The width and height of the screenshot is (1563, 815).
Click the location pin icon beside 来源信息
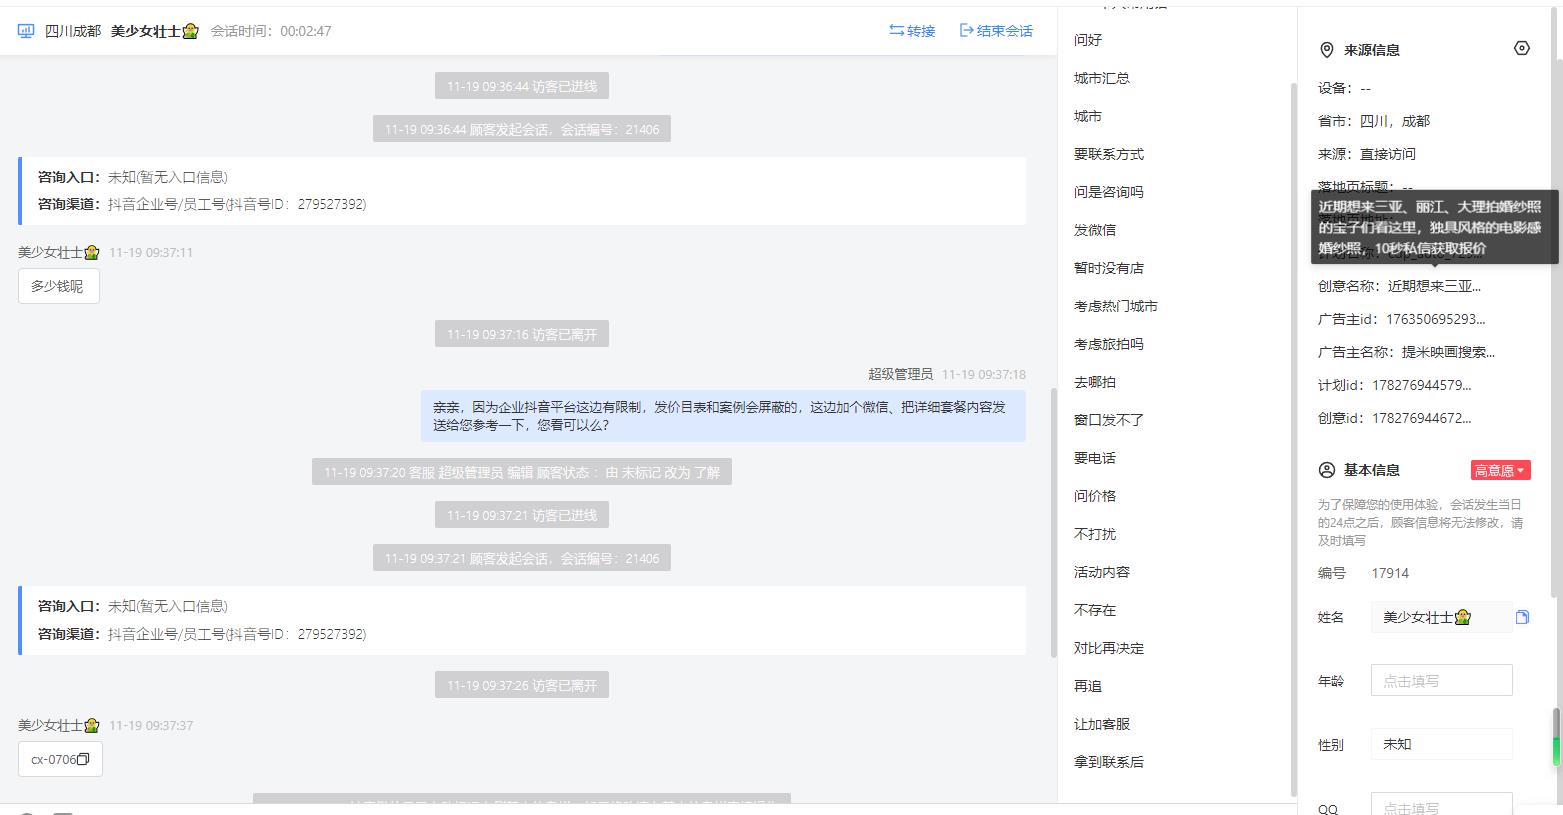[1327, 50]
